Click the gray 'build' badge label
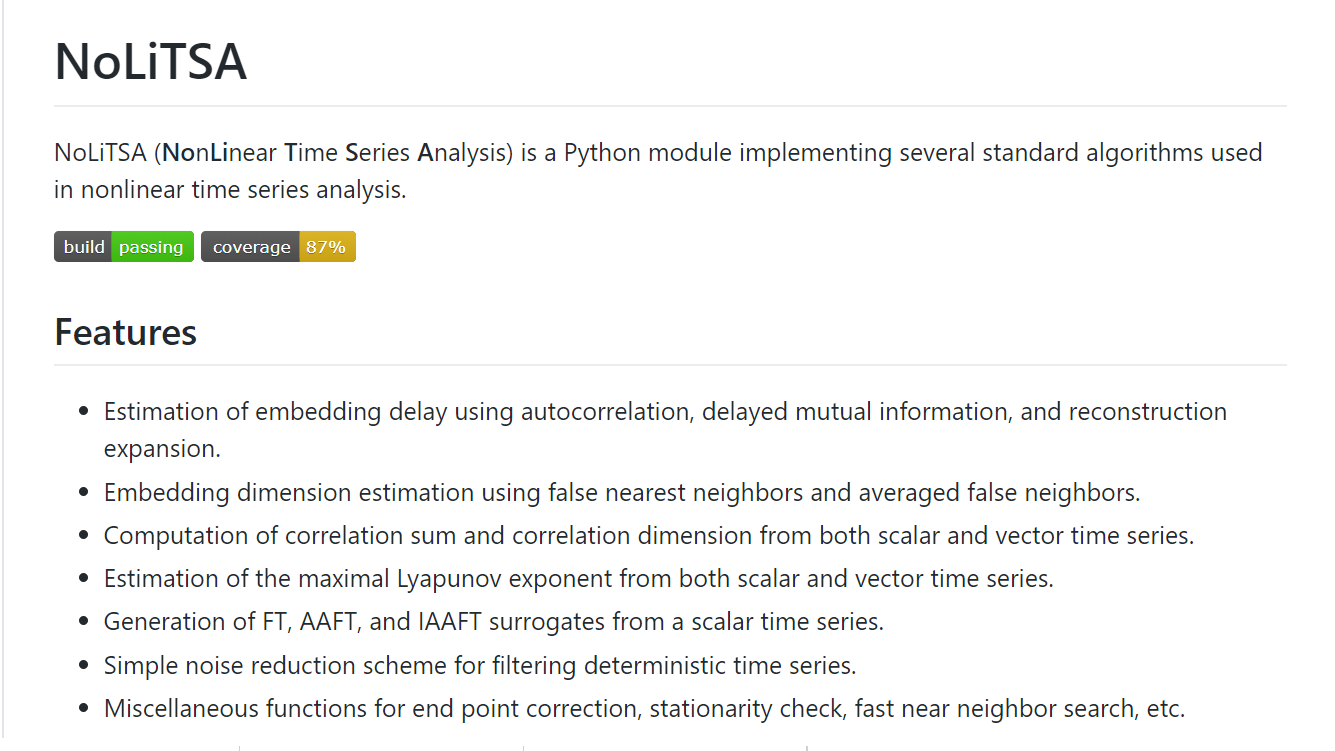 (x=83, y=247)
